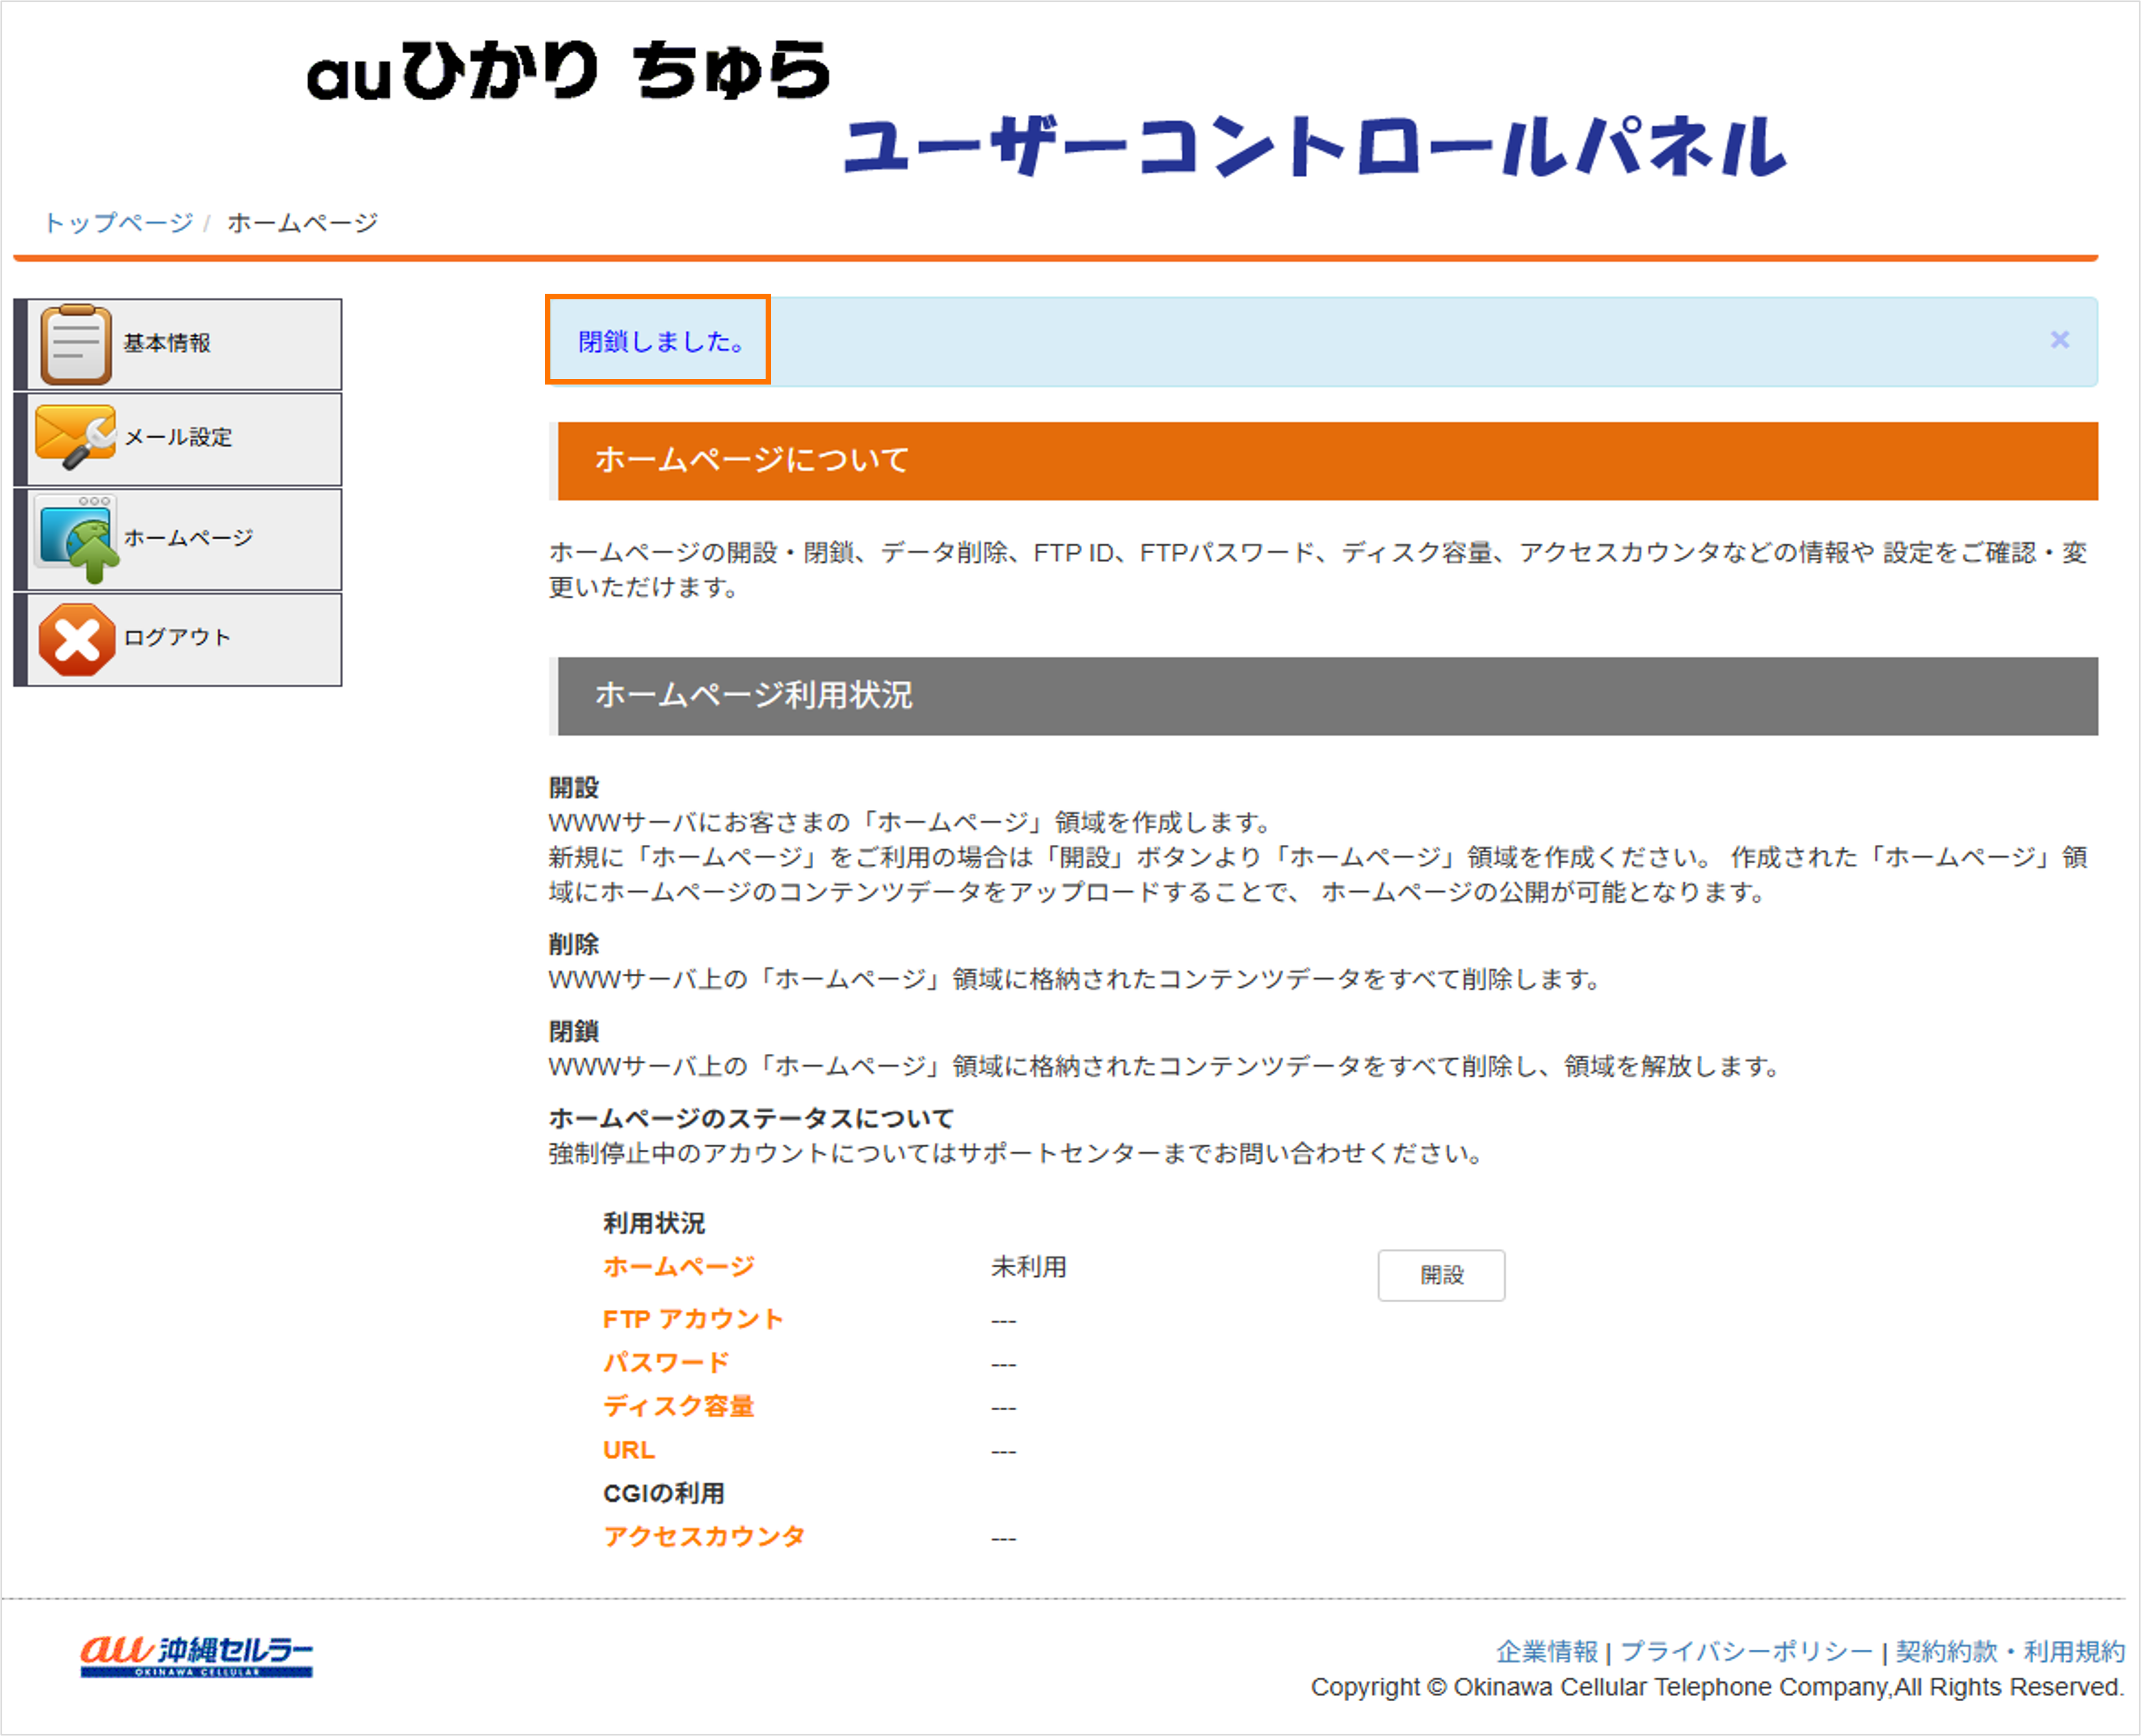Click the URL label

[x=629, y=1450]
